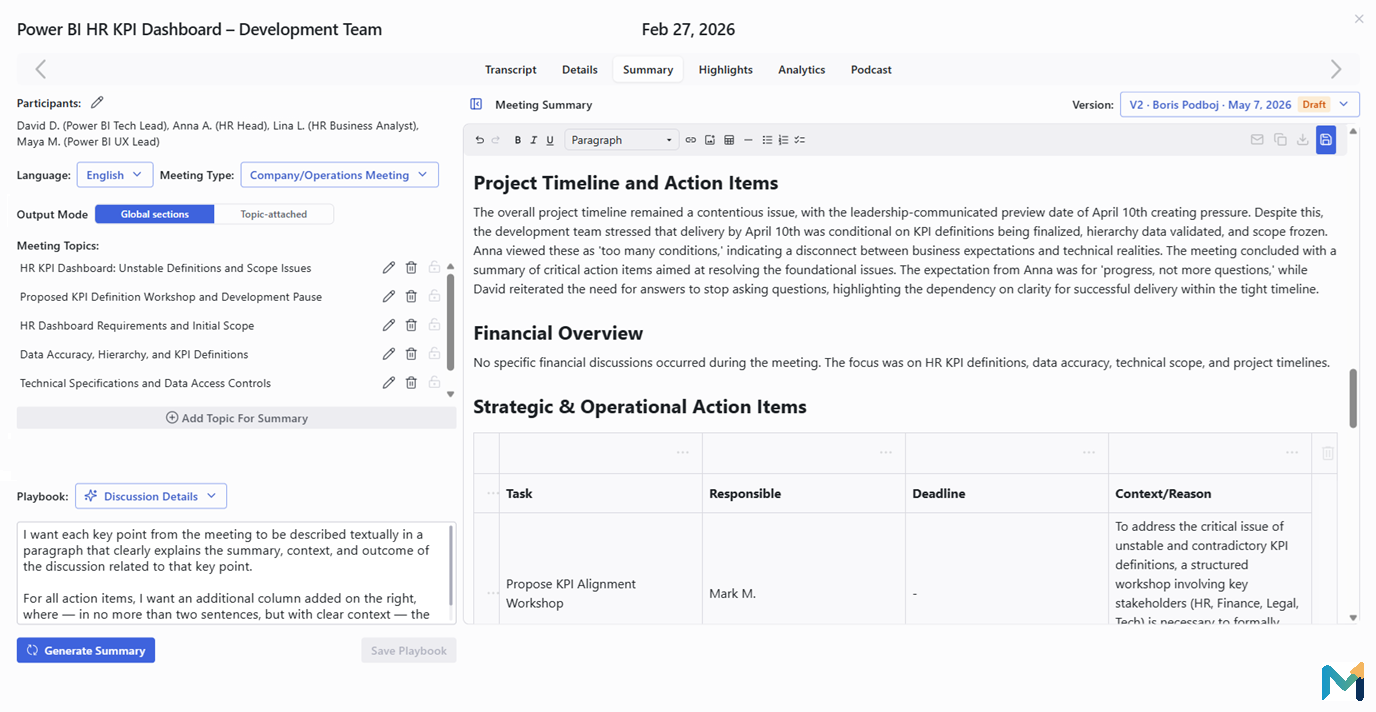Viewport: 1376px width, 712px height.
Task: Toggle lock on 'Technical Specifications' topic
Action: click(x=434, y=382)
